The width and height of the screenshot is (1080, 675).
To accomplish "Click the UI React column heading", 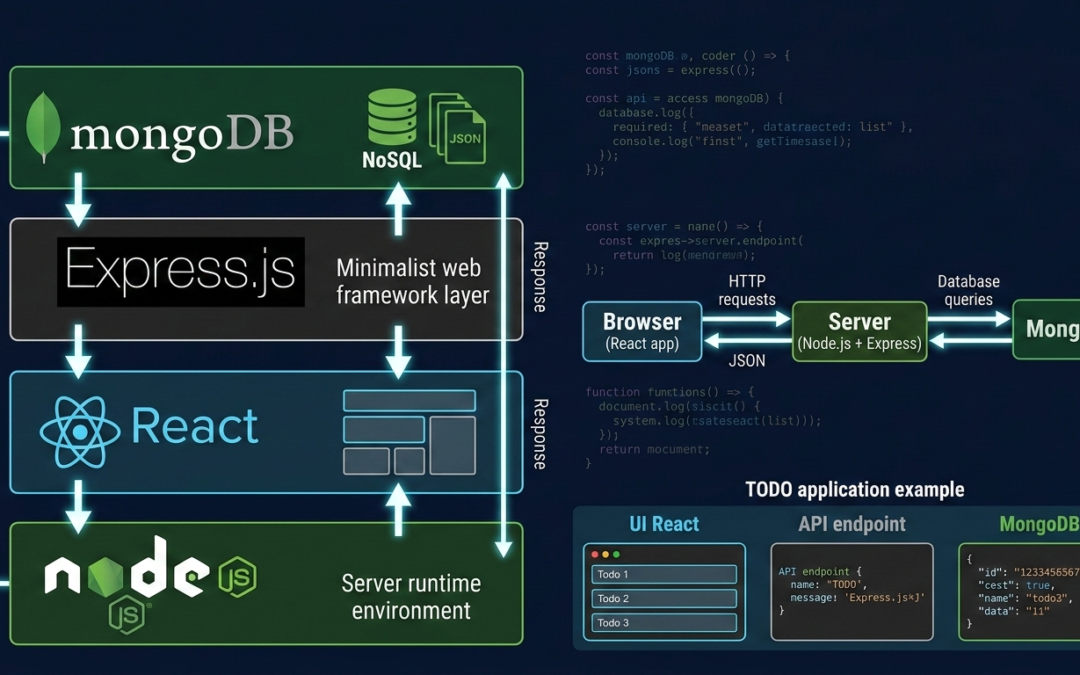I will coord(664,524).
